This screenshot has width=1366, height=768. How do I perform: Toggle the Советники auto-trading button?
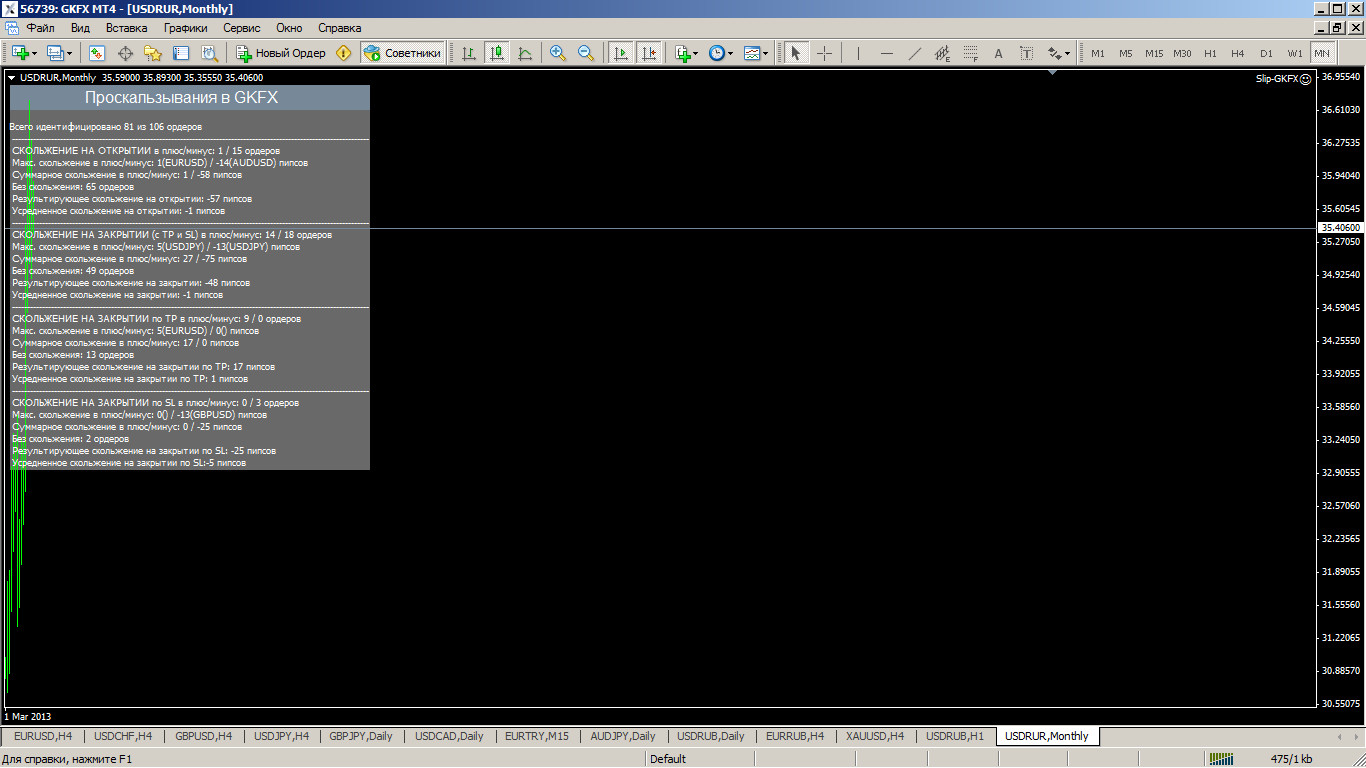click(x=401, y=53)
